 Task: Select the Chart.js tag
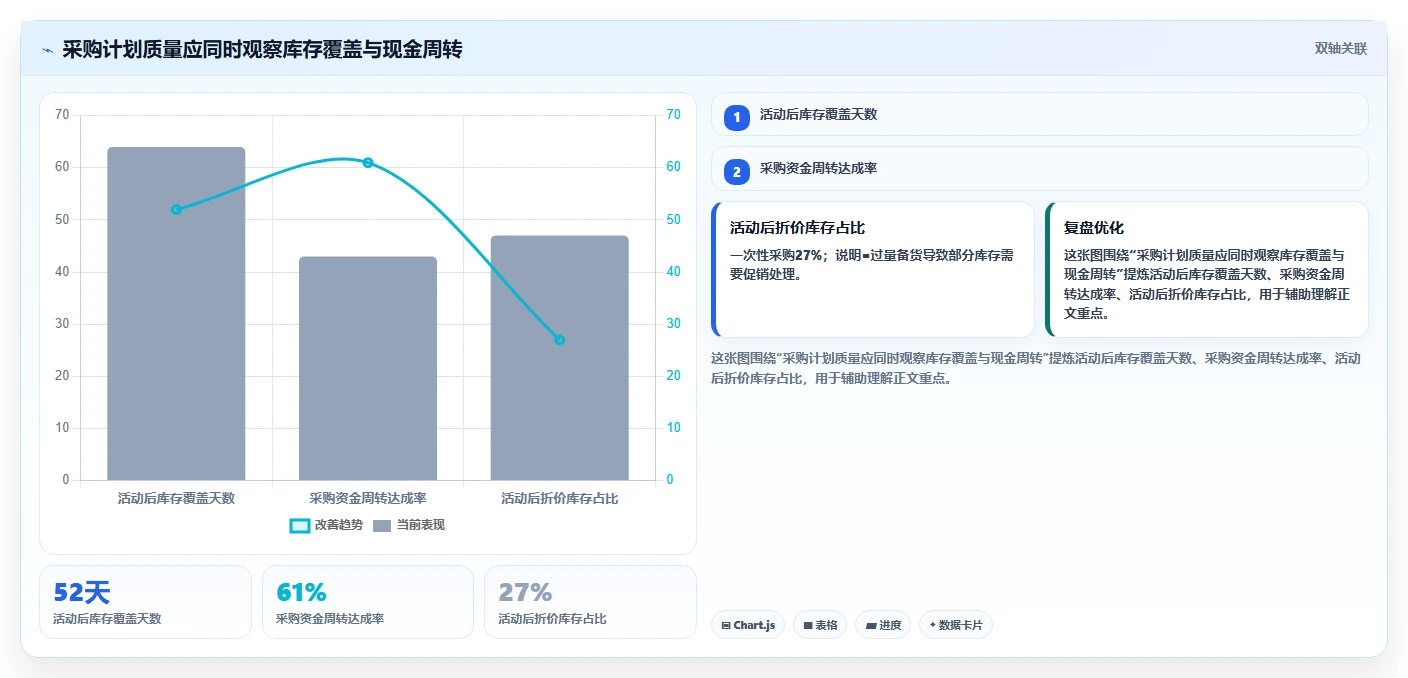coord(748,625)
